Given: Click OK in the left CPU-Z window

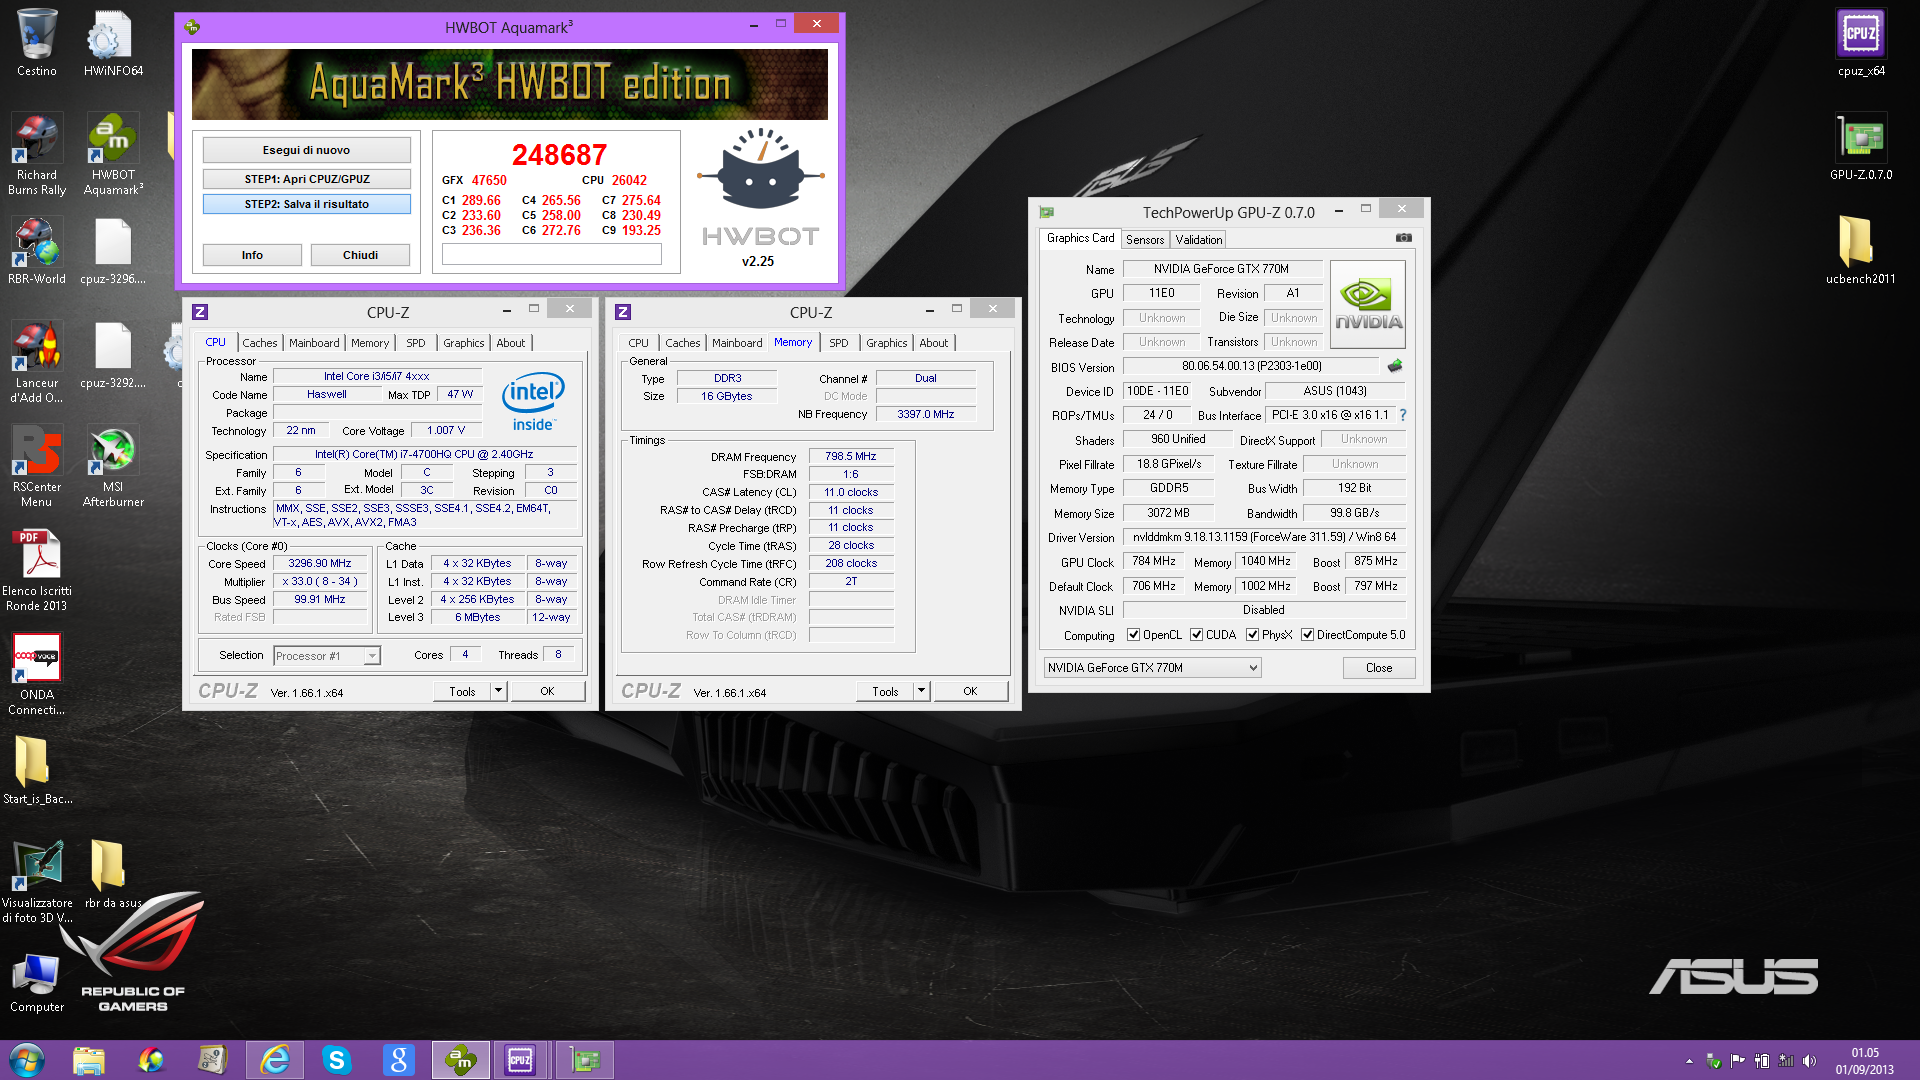Looking at the screenshot, I should (547, 691).
